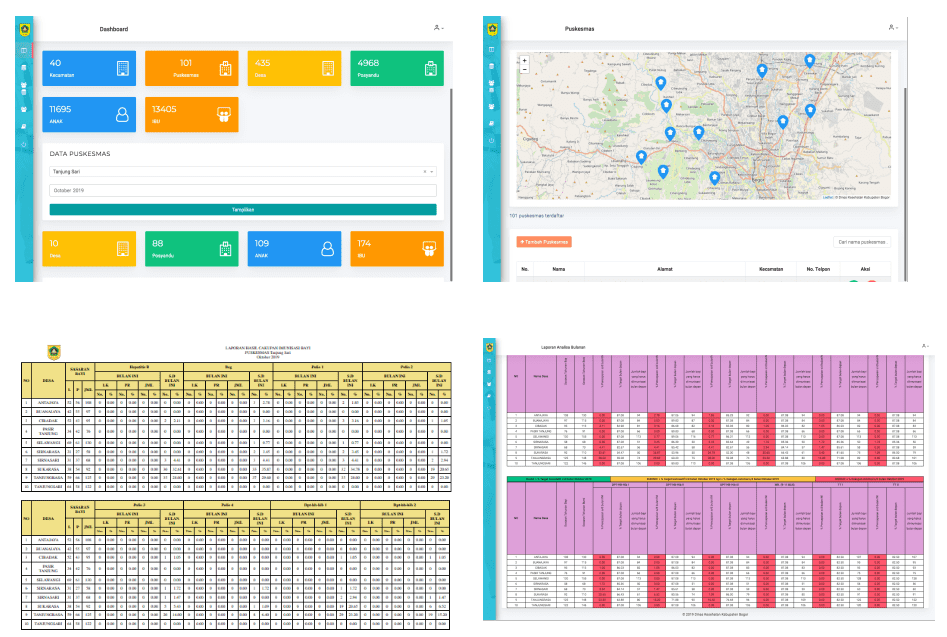
Task: Click the Polio 4 header in the report
Action: pos(227,505)
